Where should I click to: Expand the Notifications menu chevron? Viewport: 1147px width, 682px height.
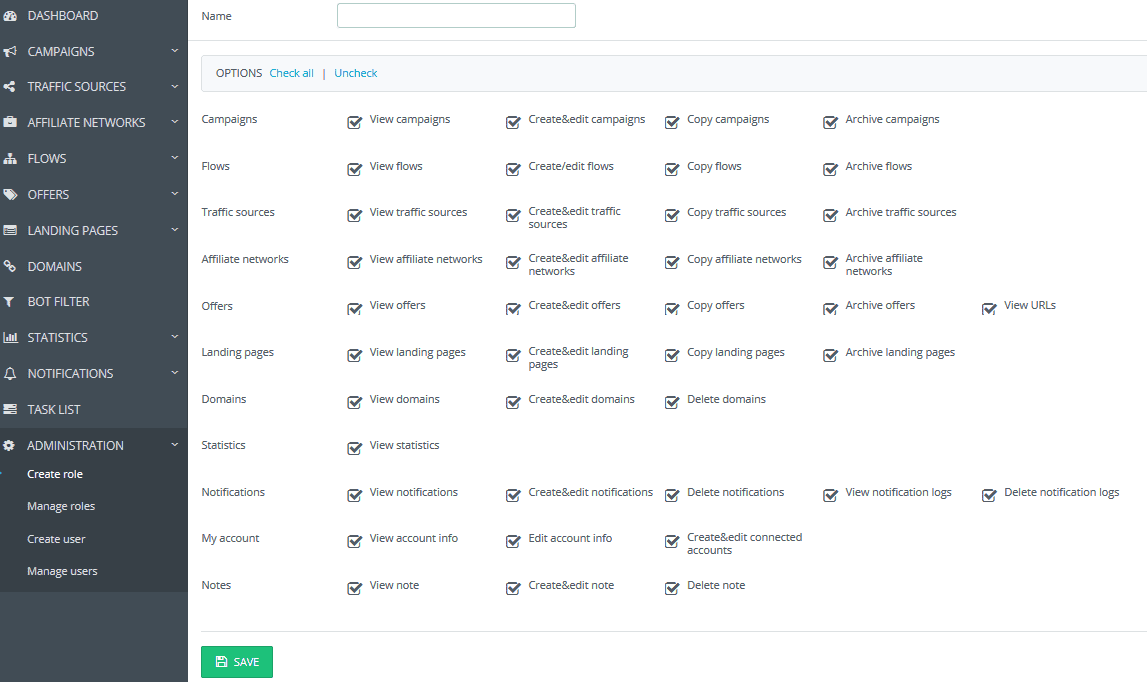point(175,372)
